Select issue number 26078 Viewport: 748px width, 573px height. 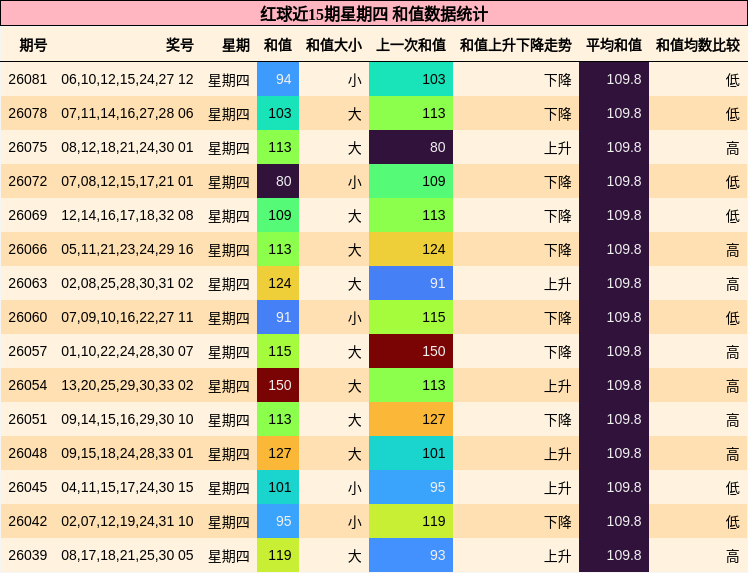pos(28,113)
